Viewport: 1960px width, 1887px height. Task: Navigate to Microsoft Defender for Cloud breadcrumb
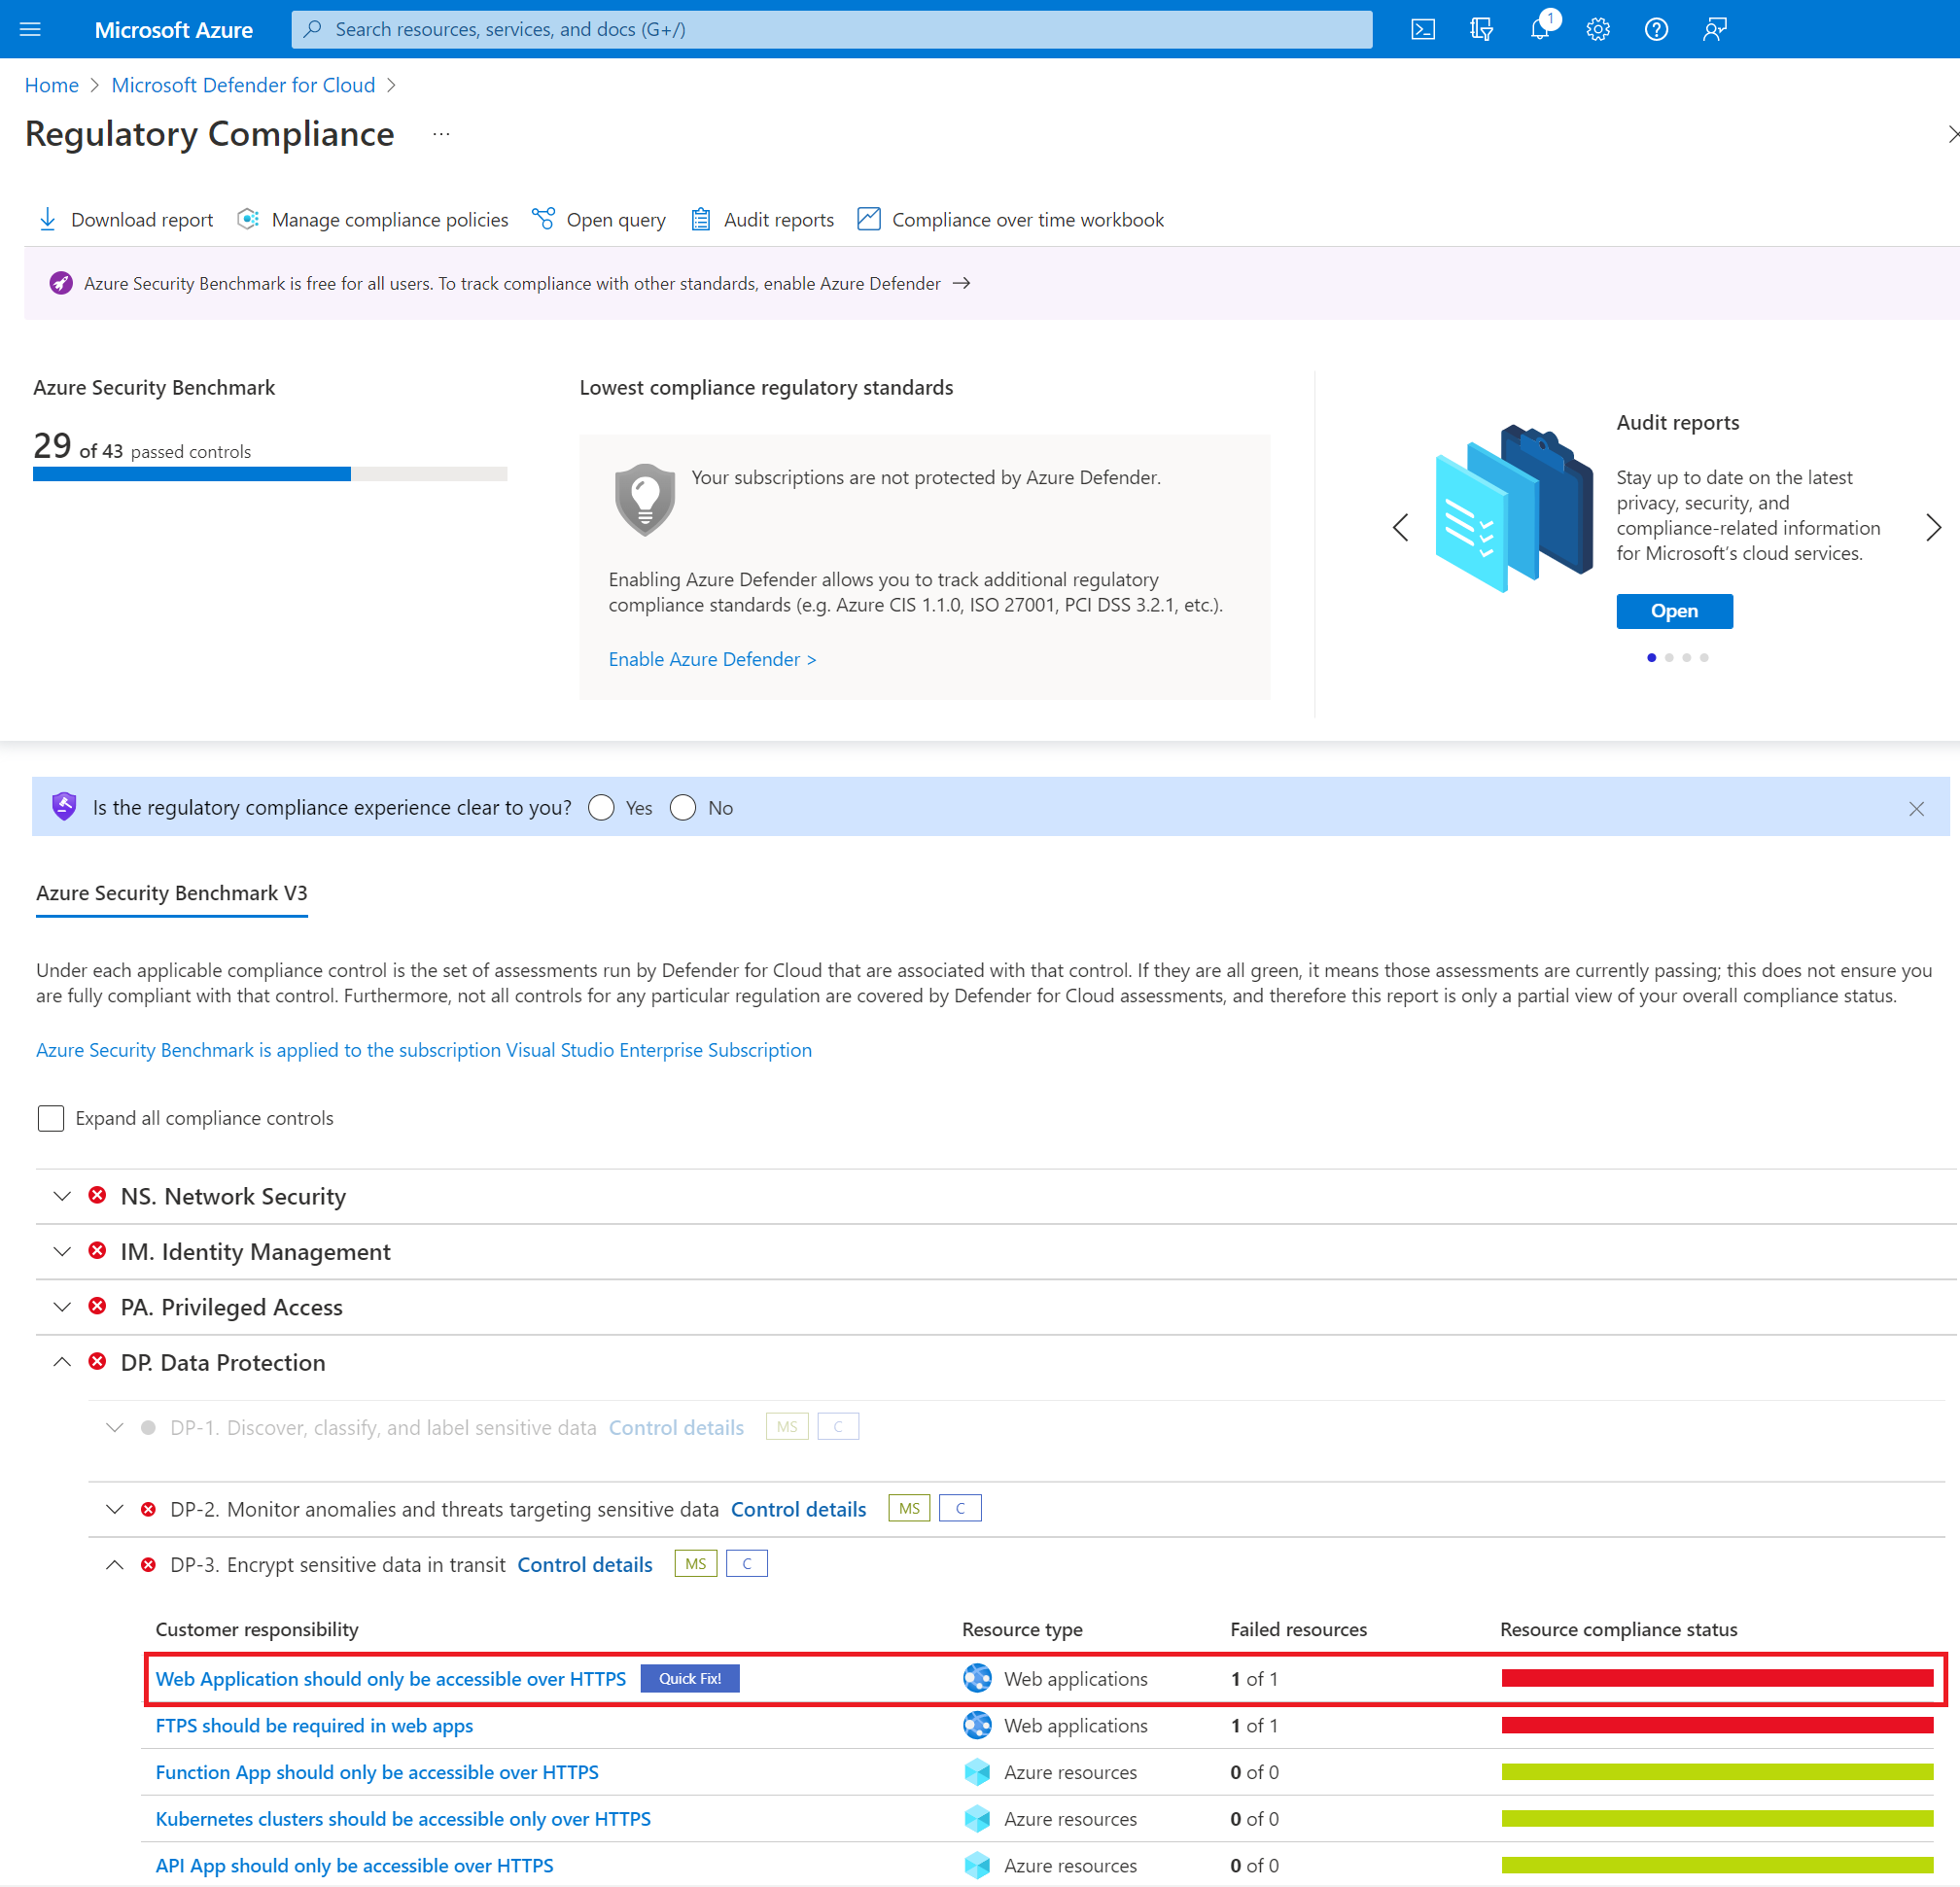pyautogui.click(x=243, y=85)
